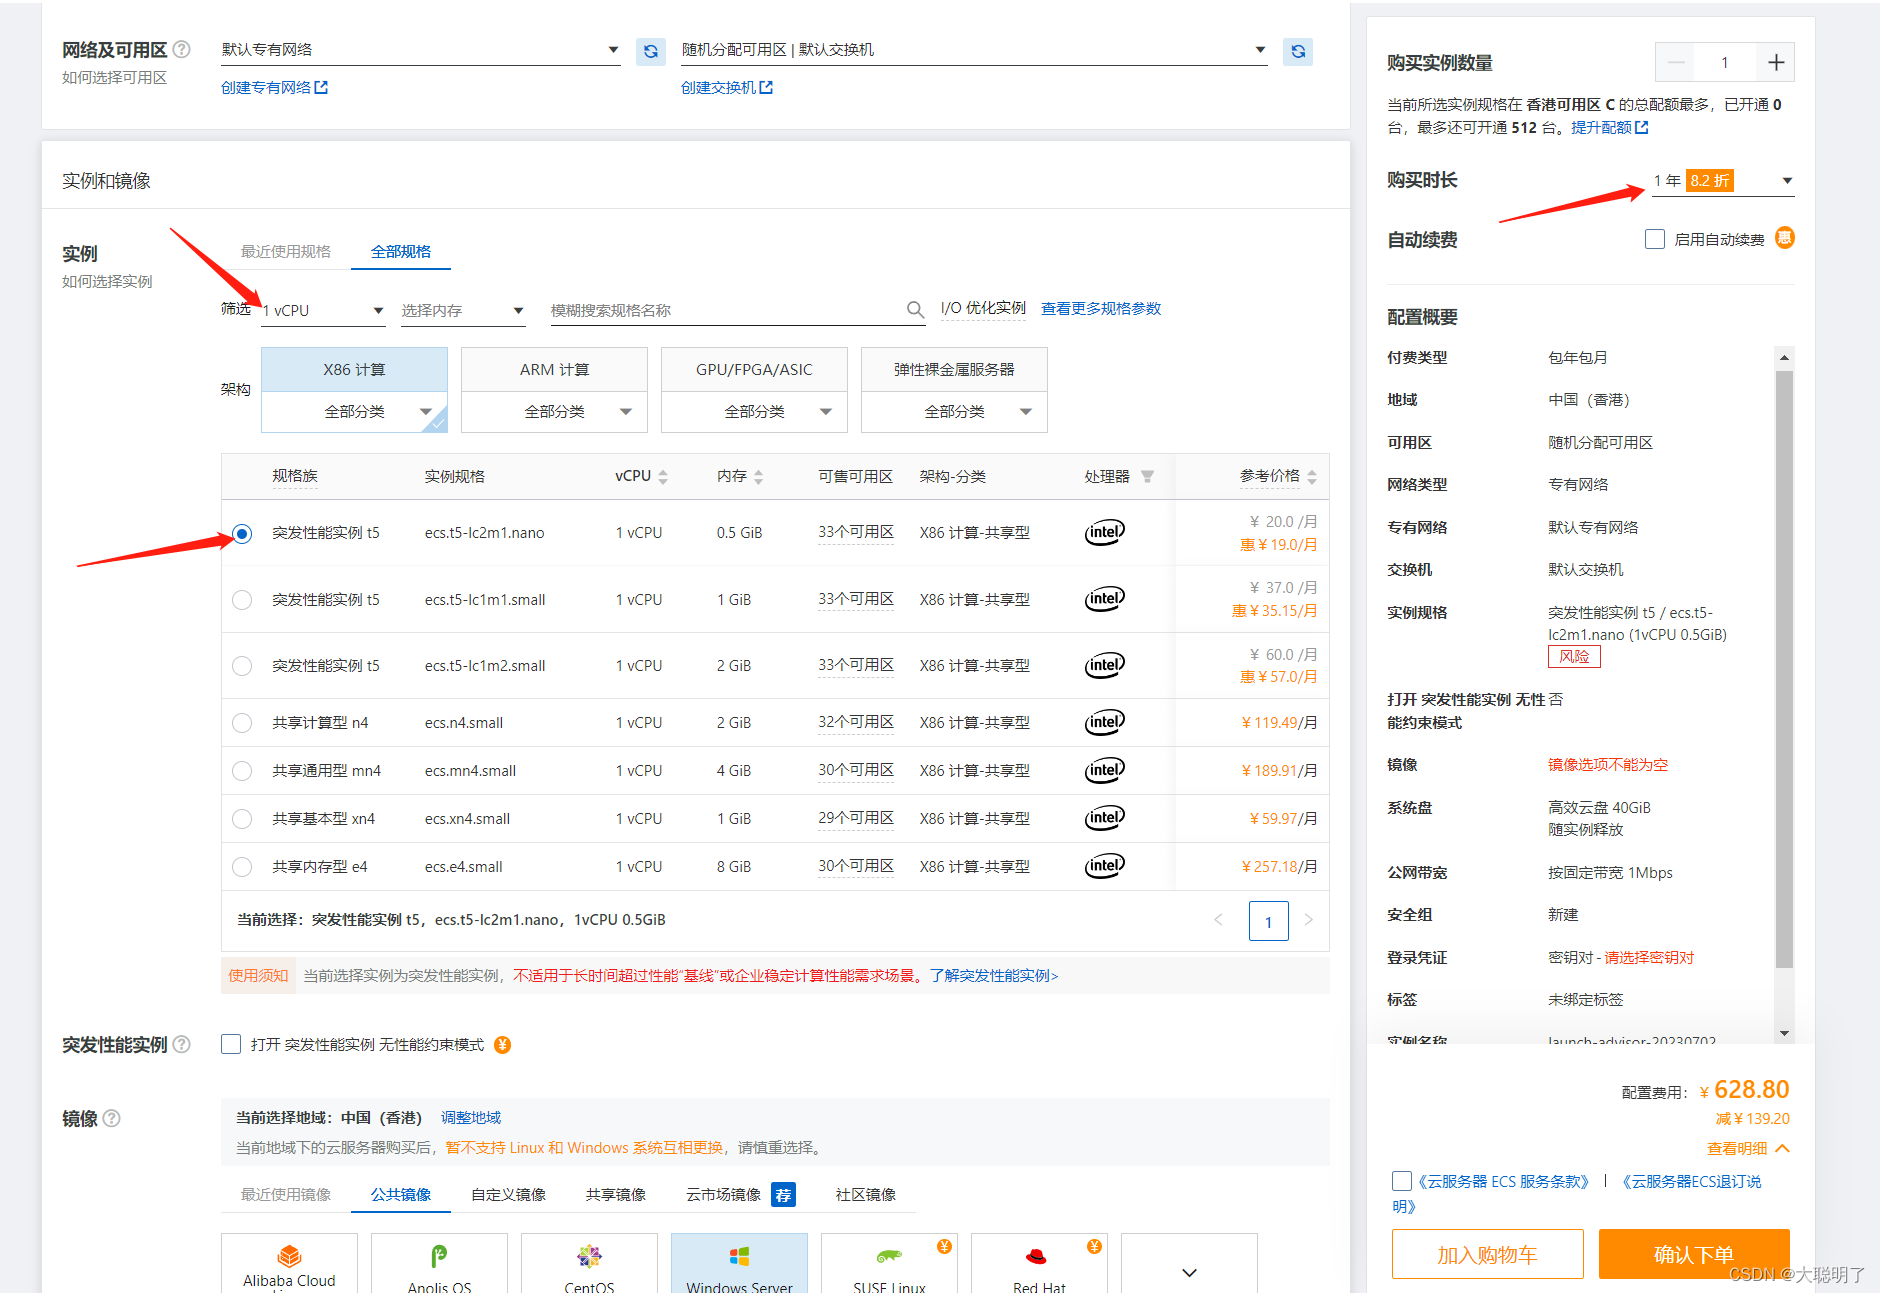Click 加入购物车 button

pos(1487,1254)
